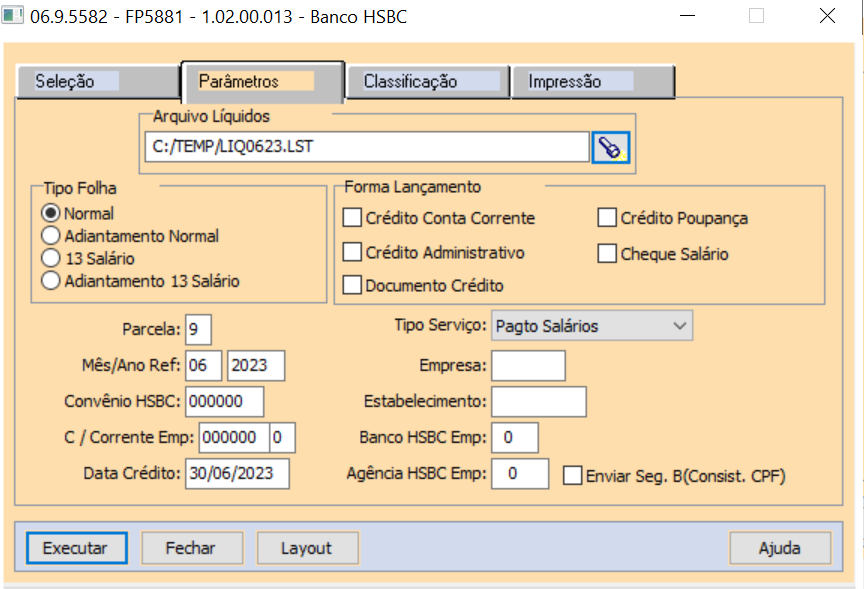Click the Arquivo Líquidos file path field

pos(367,147)
